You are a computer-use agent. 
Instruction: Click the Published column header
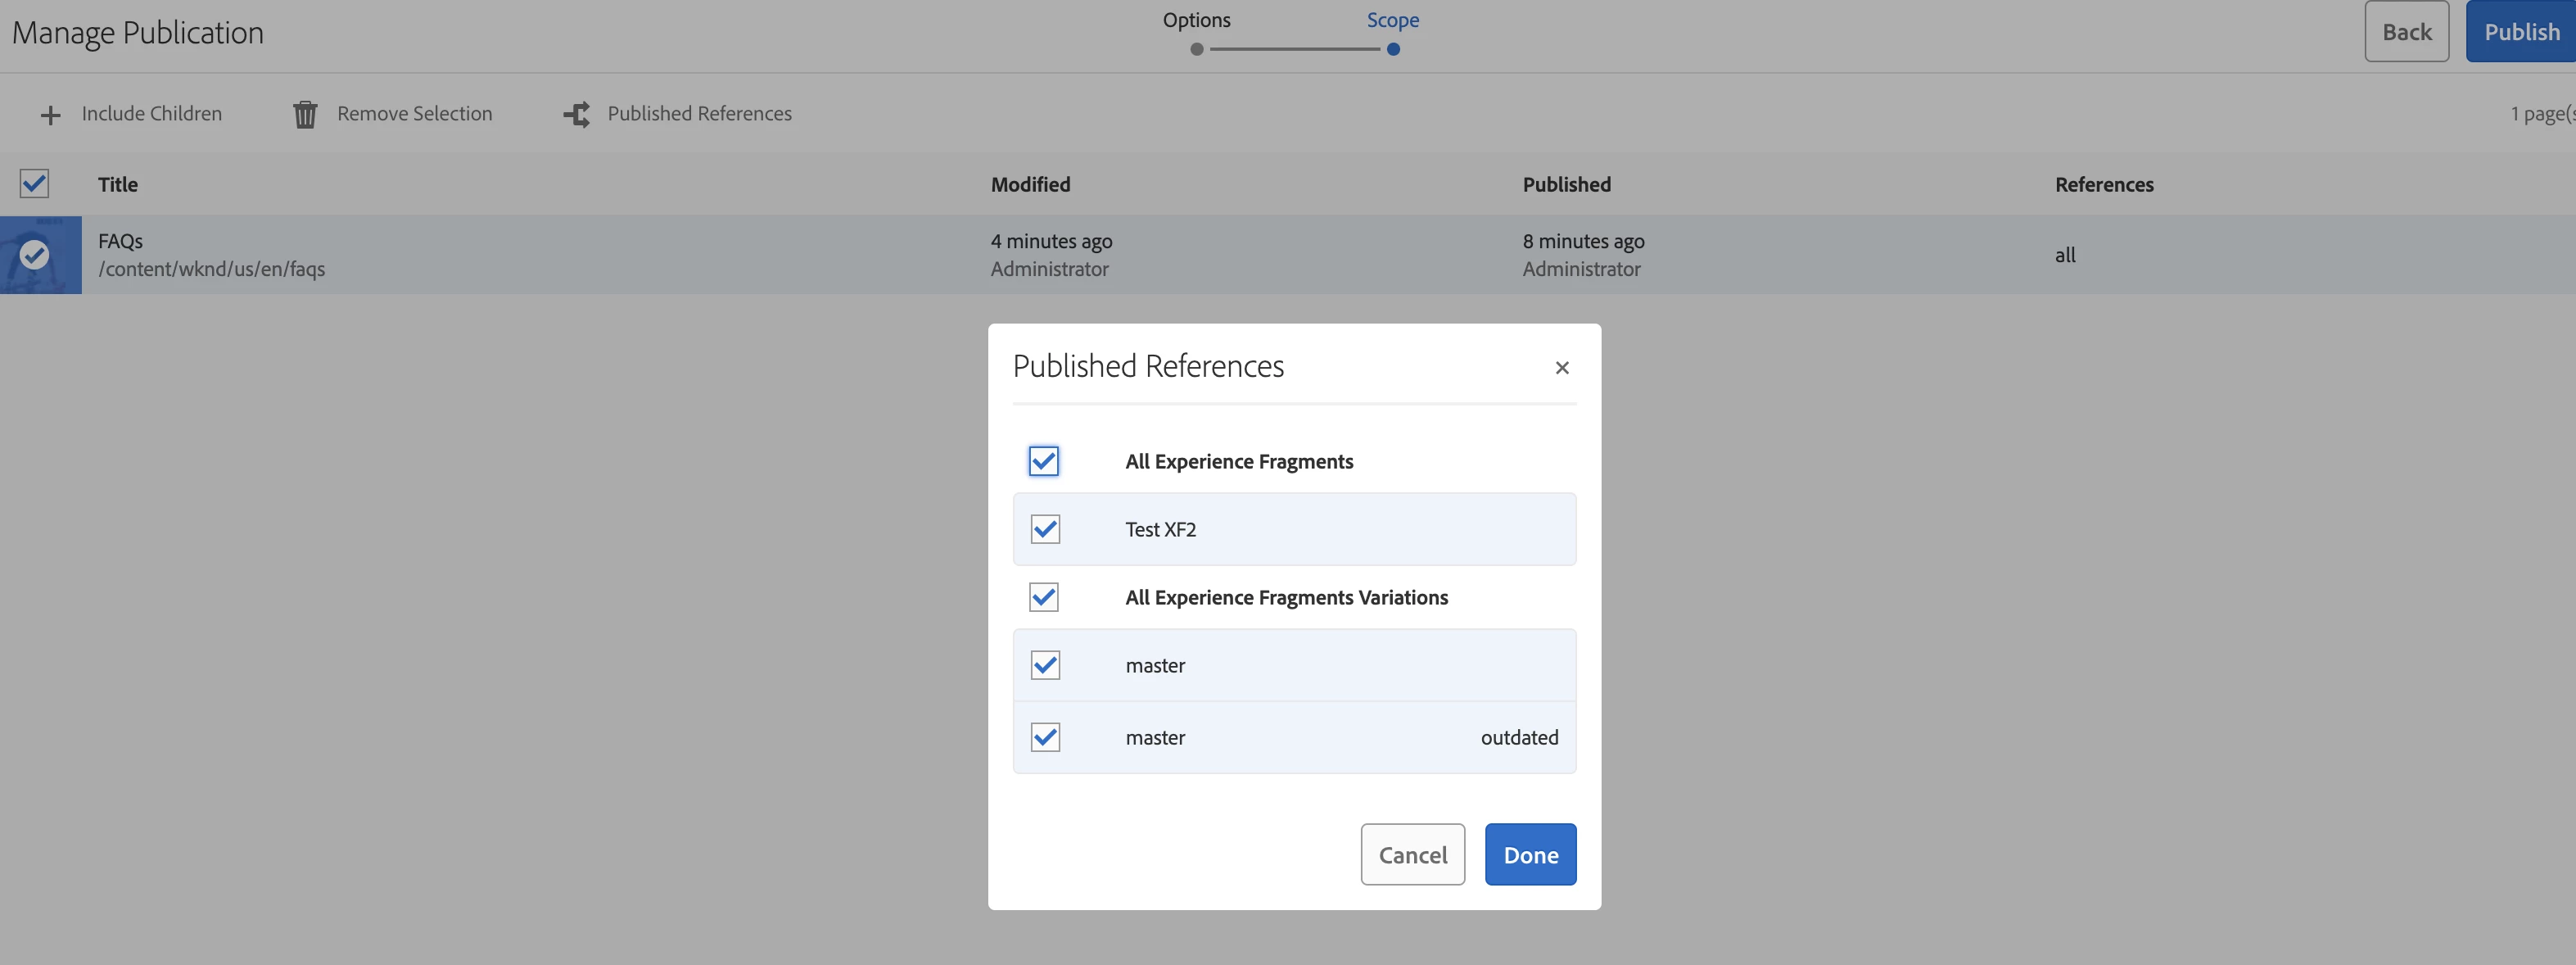(x=1566, y=184)
